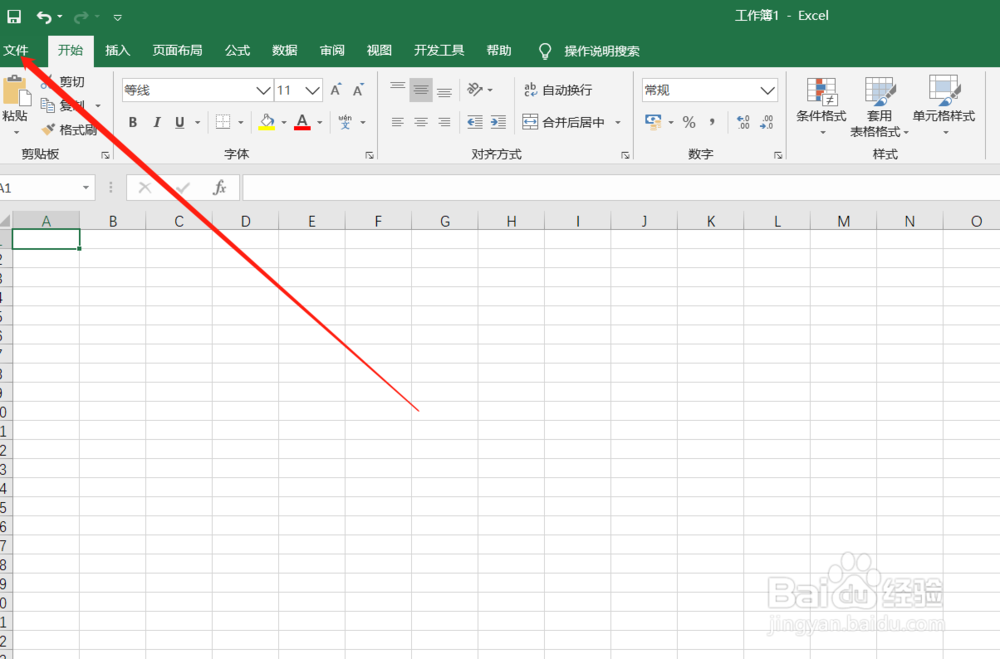1000x659 pixels.
Task: Open the 文件 menu
Action: coord(20,50)
